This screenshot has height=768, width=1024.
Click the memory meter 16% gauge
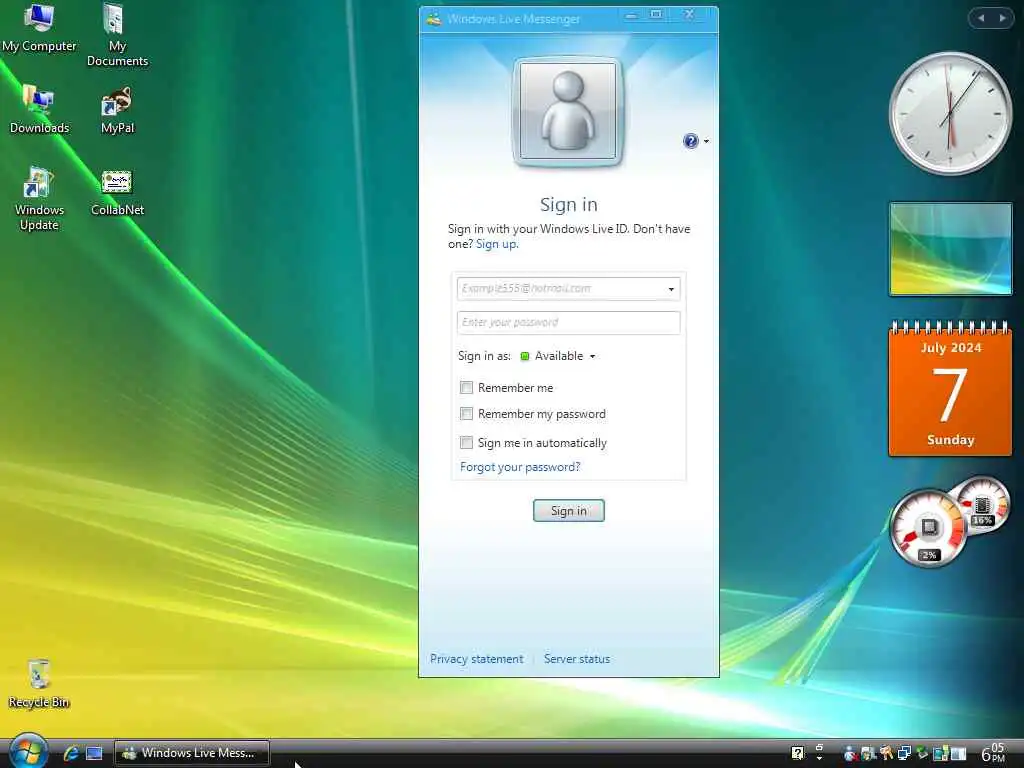tap(982, 504)
